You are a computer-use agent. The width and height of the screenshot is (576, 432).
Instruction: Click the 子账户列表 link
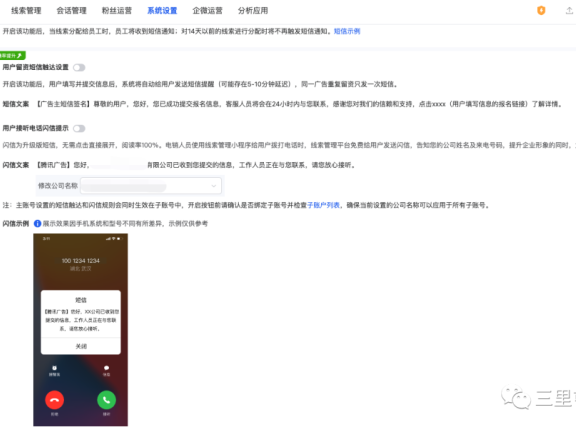(x=323, y=205)
